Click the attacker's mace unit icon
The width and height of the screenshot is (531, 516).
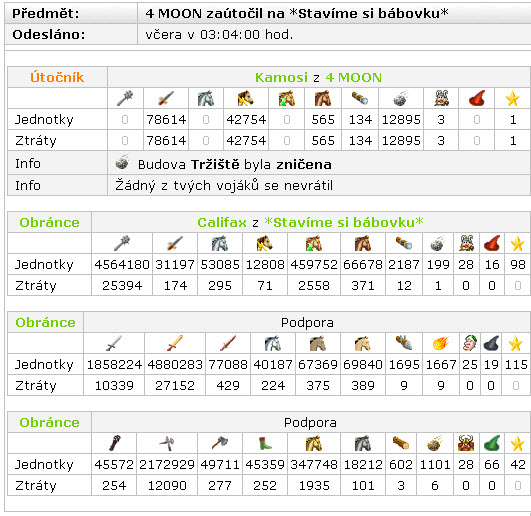[125, 99]
